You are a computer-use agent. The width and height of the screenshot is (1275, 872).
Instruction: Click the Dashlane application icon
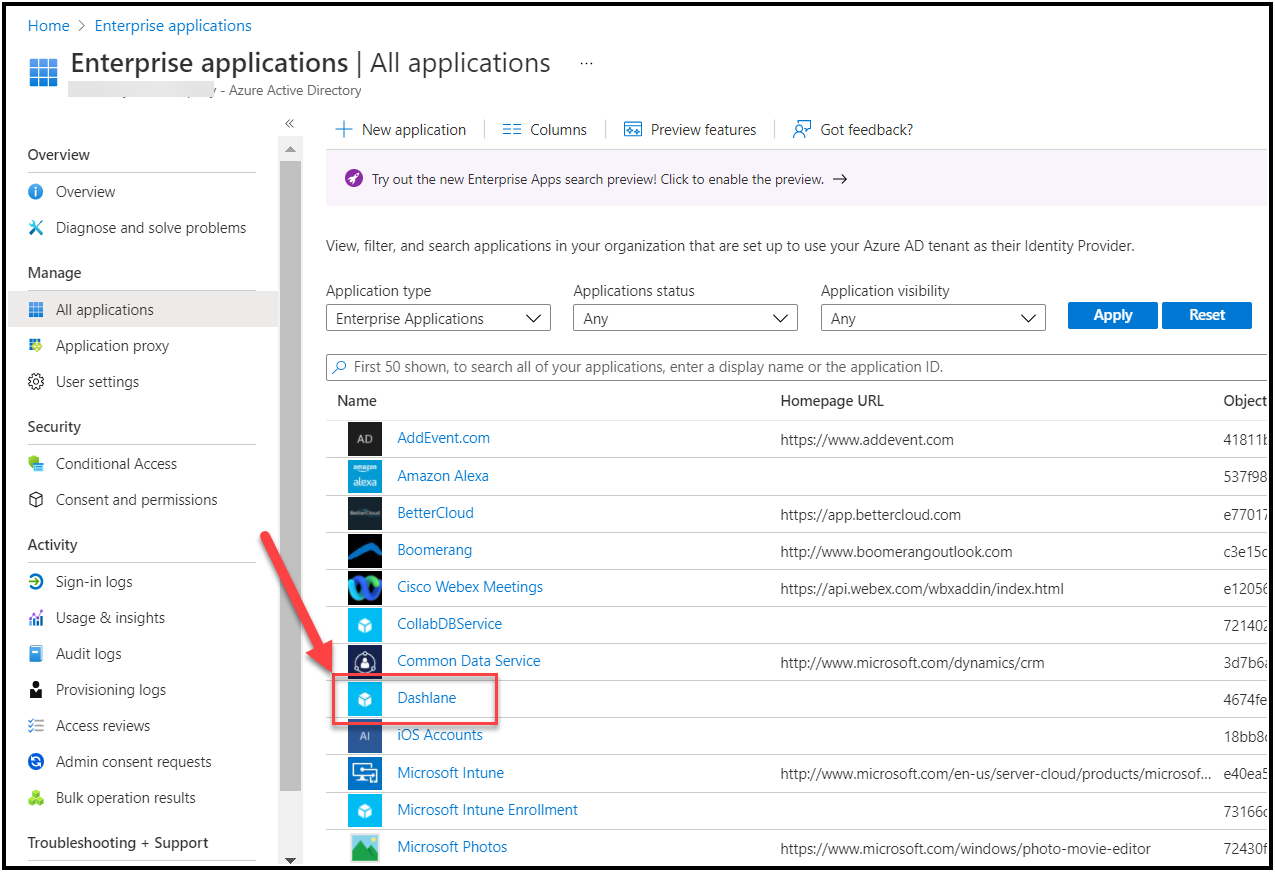365,699
